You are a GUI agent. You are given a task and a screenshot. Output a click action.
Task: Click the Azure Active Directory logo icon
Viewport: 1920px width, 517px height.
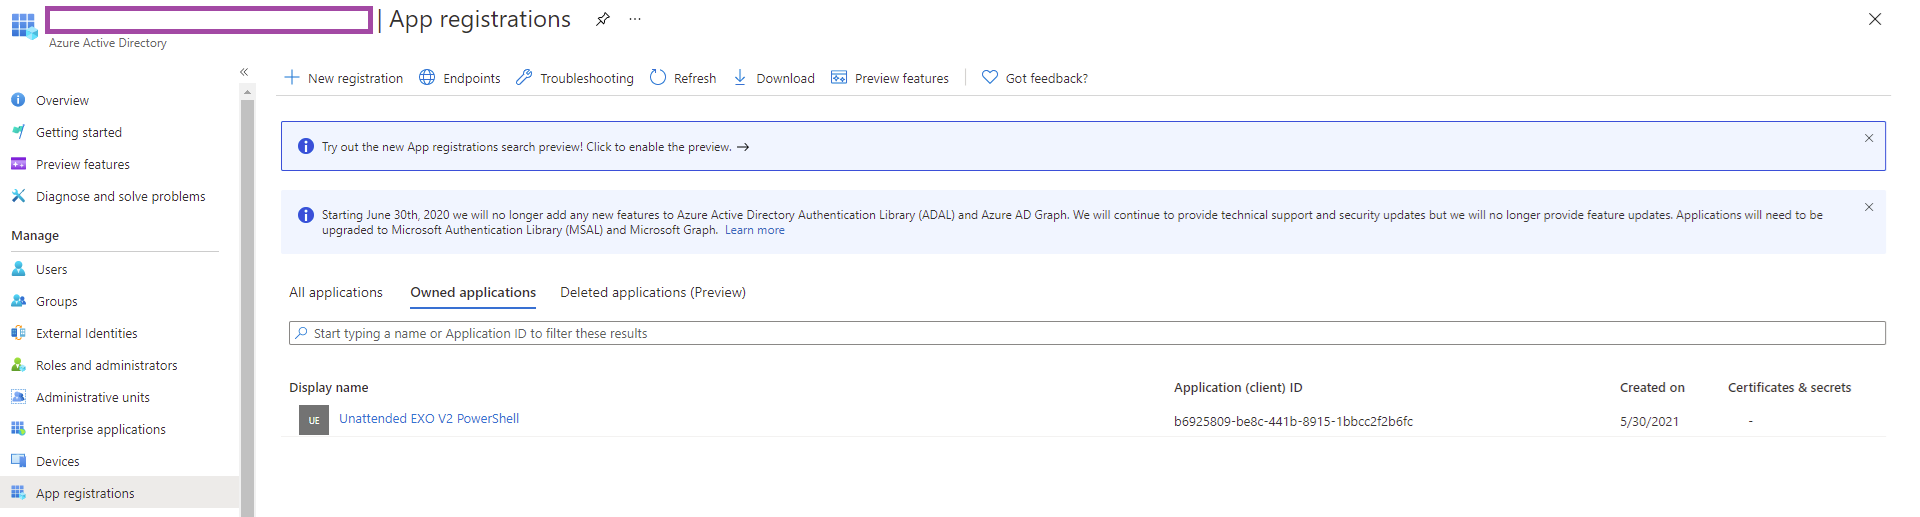24,25
